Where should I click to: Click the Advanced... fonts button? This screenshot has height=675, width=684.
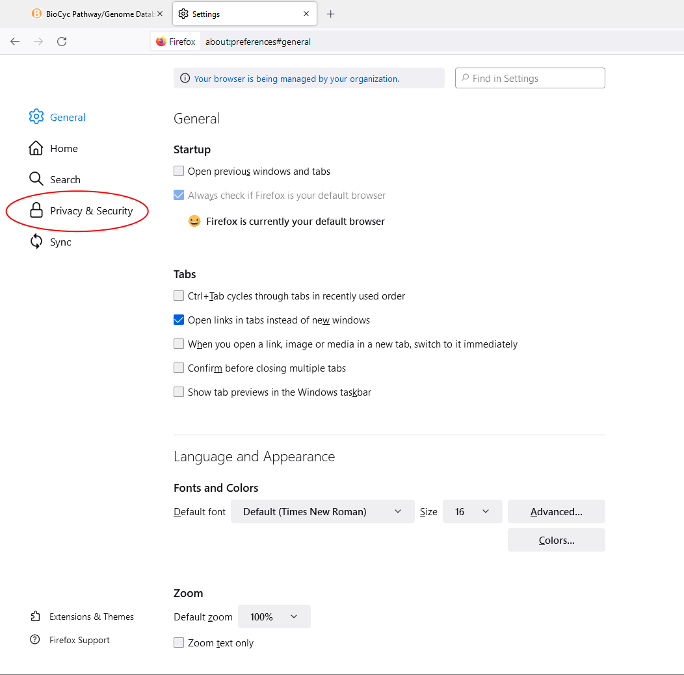tap(556, 512)
